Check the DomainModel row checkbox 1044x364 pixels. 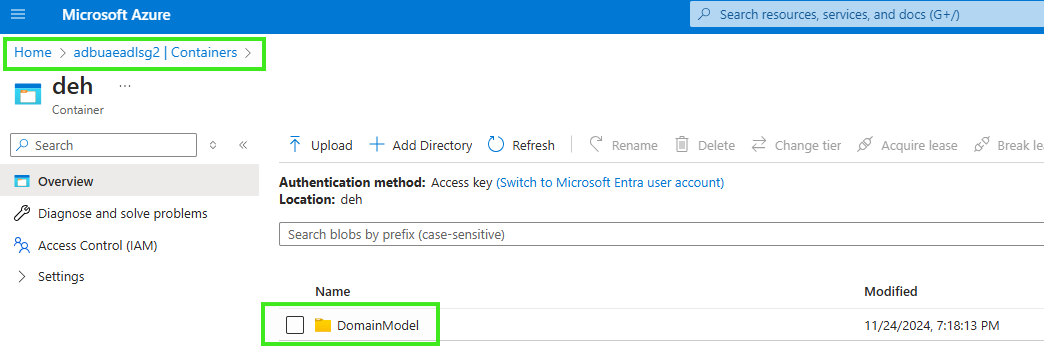[x=295, y=325]
